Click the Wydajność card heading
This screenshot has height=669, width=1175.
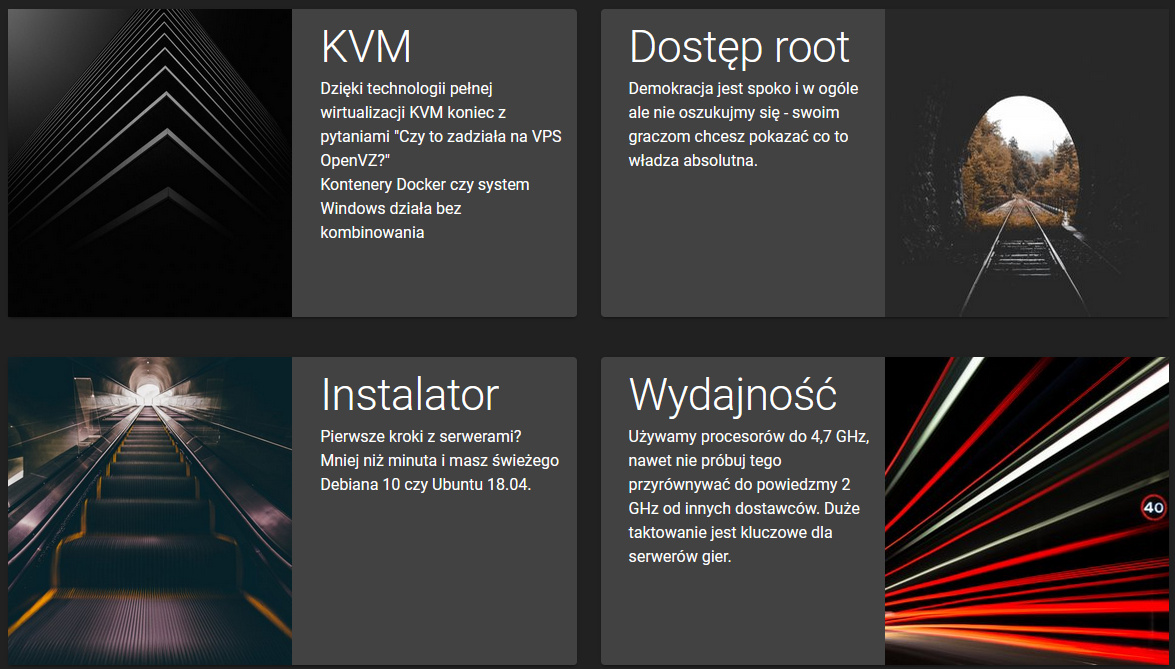click(732, 394)
